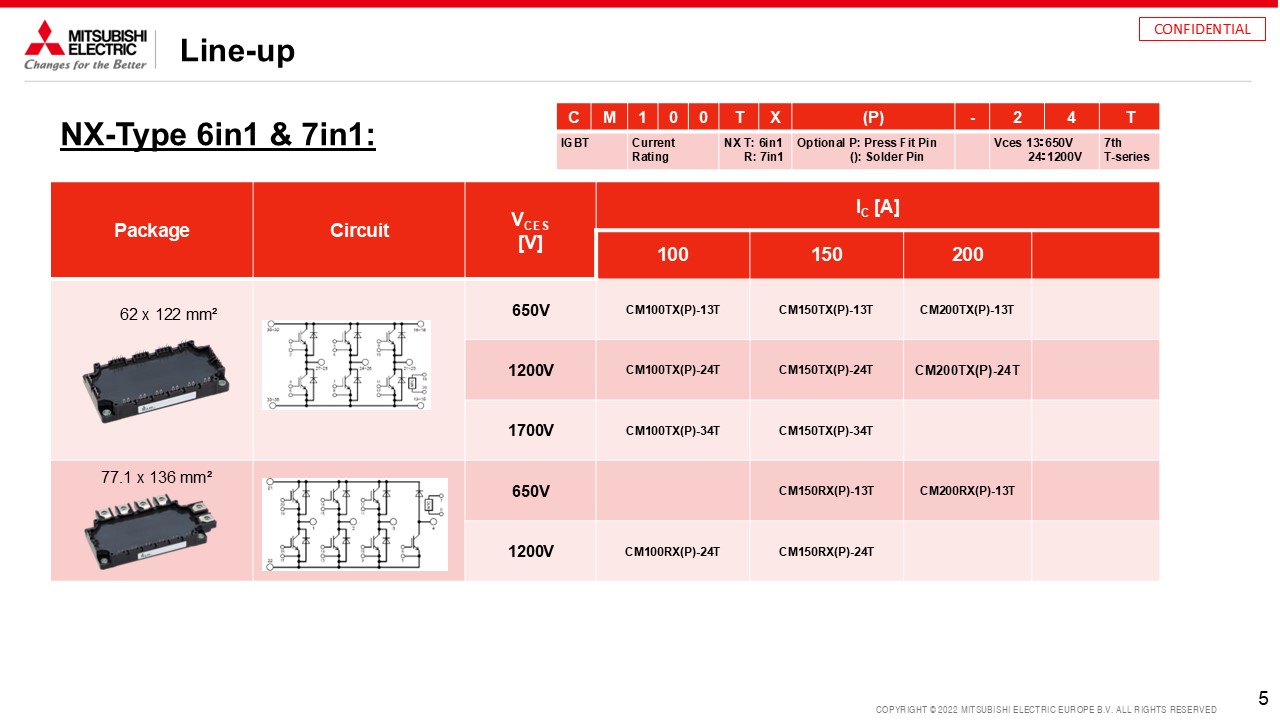
Task: Click the CM100RX(P)-24T cell
Action: pos(673,551)
